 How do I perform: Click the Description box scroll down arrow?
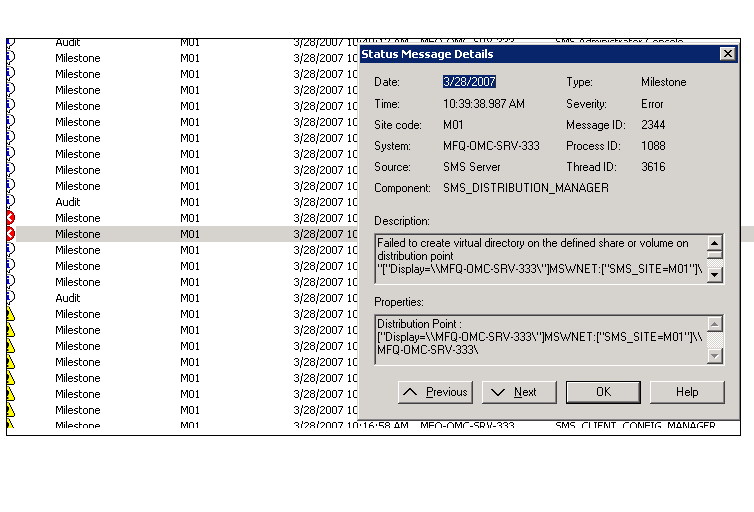point(715,275)
